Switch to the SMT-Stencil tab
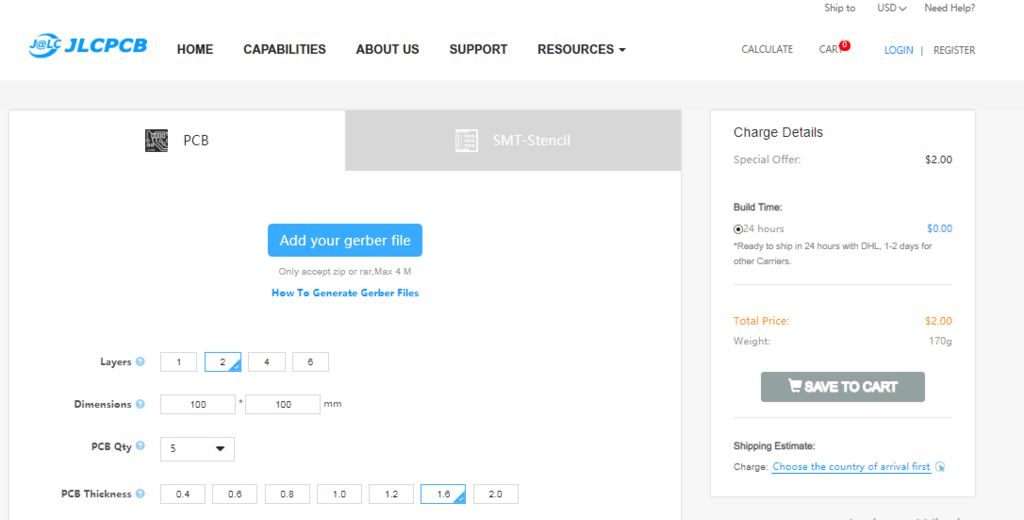The height and width of the screenshot is (520, 1024). pyautogui.click(x=513, y=140)
